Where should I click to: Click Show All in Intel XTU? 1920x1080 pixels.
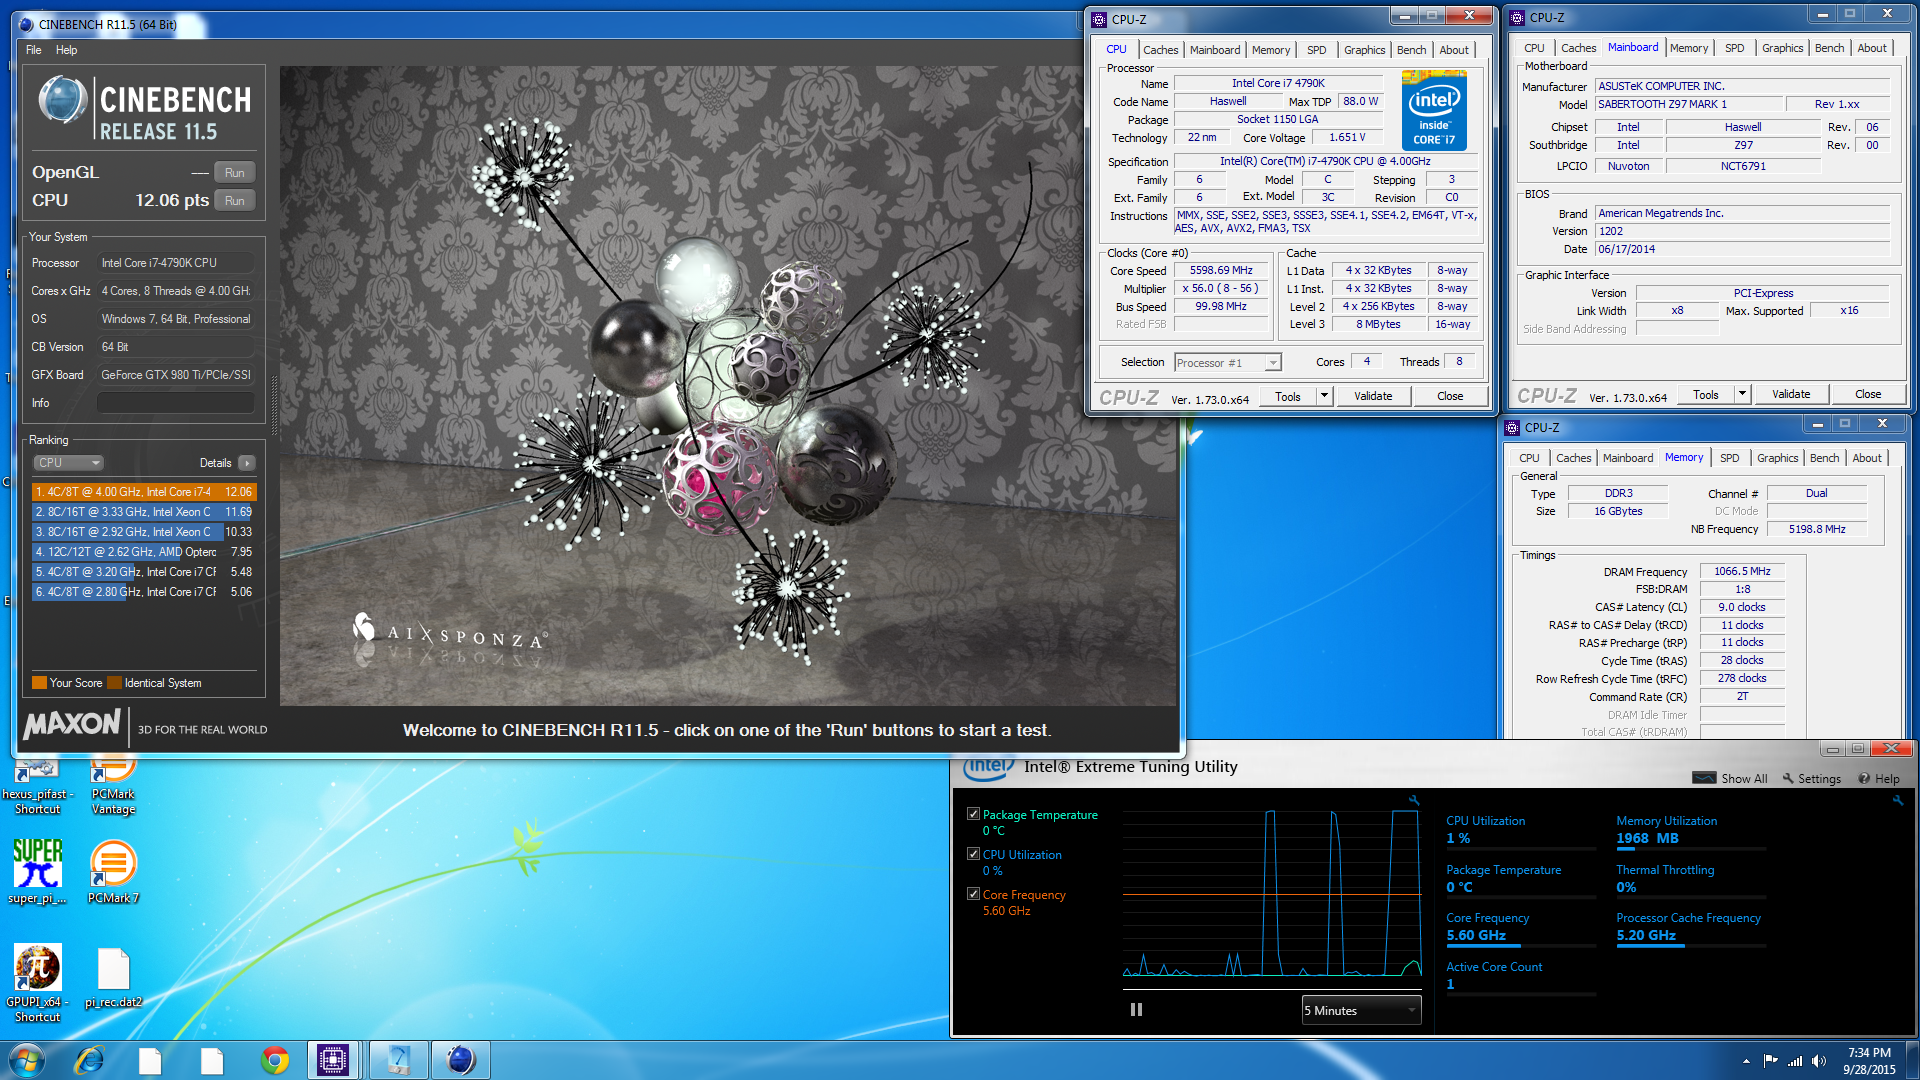coord(1730,779)
